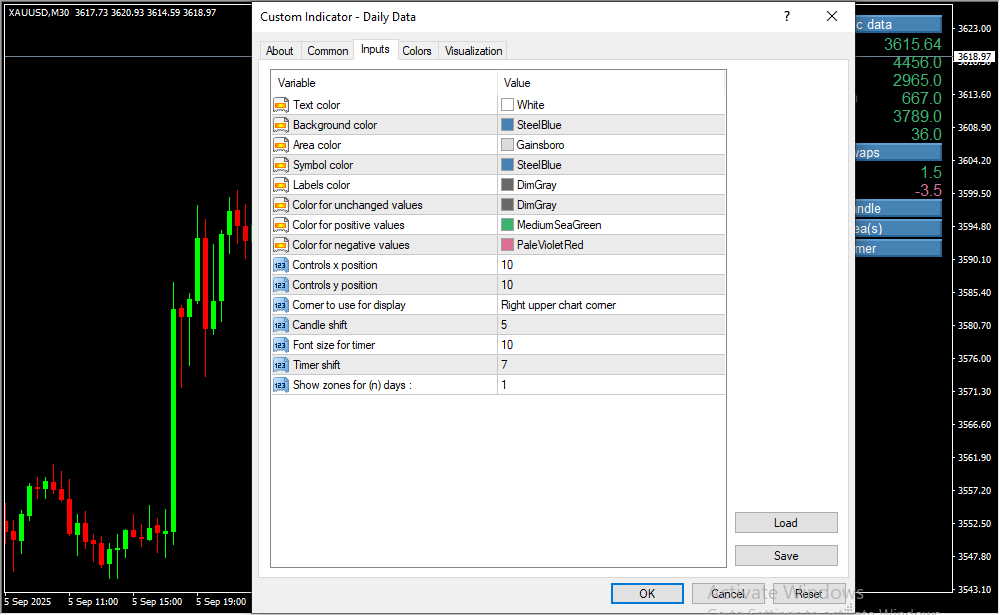Screen dimensions: 1000x615
Task: Select the White text color swatch
Action: [x=507, y=105]
